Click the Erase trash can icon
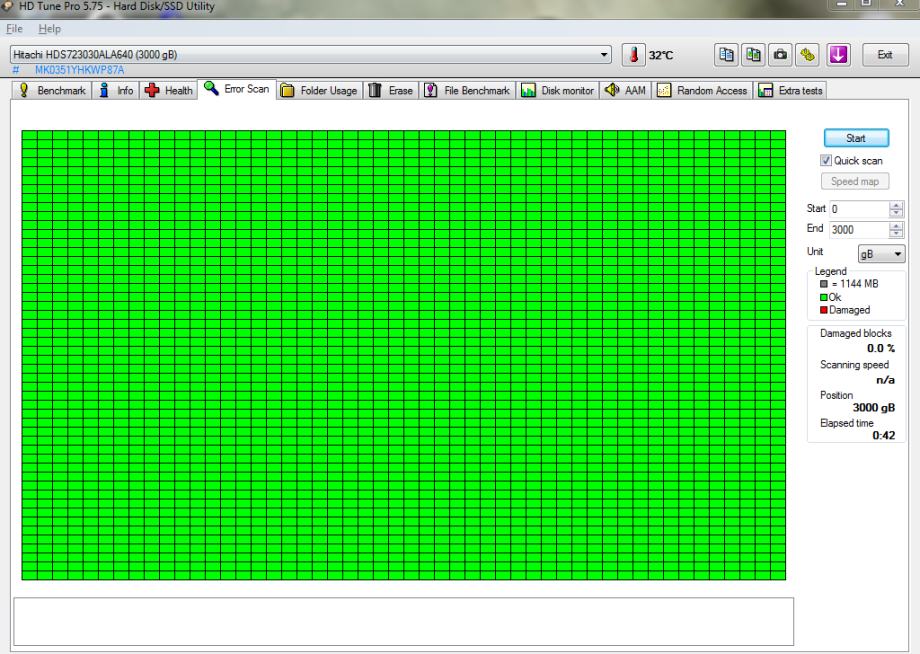Screen dimensions: 920x654 tap(375, 90)
